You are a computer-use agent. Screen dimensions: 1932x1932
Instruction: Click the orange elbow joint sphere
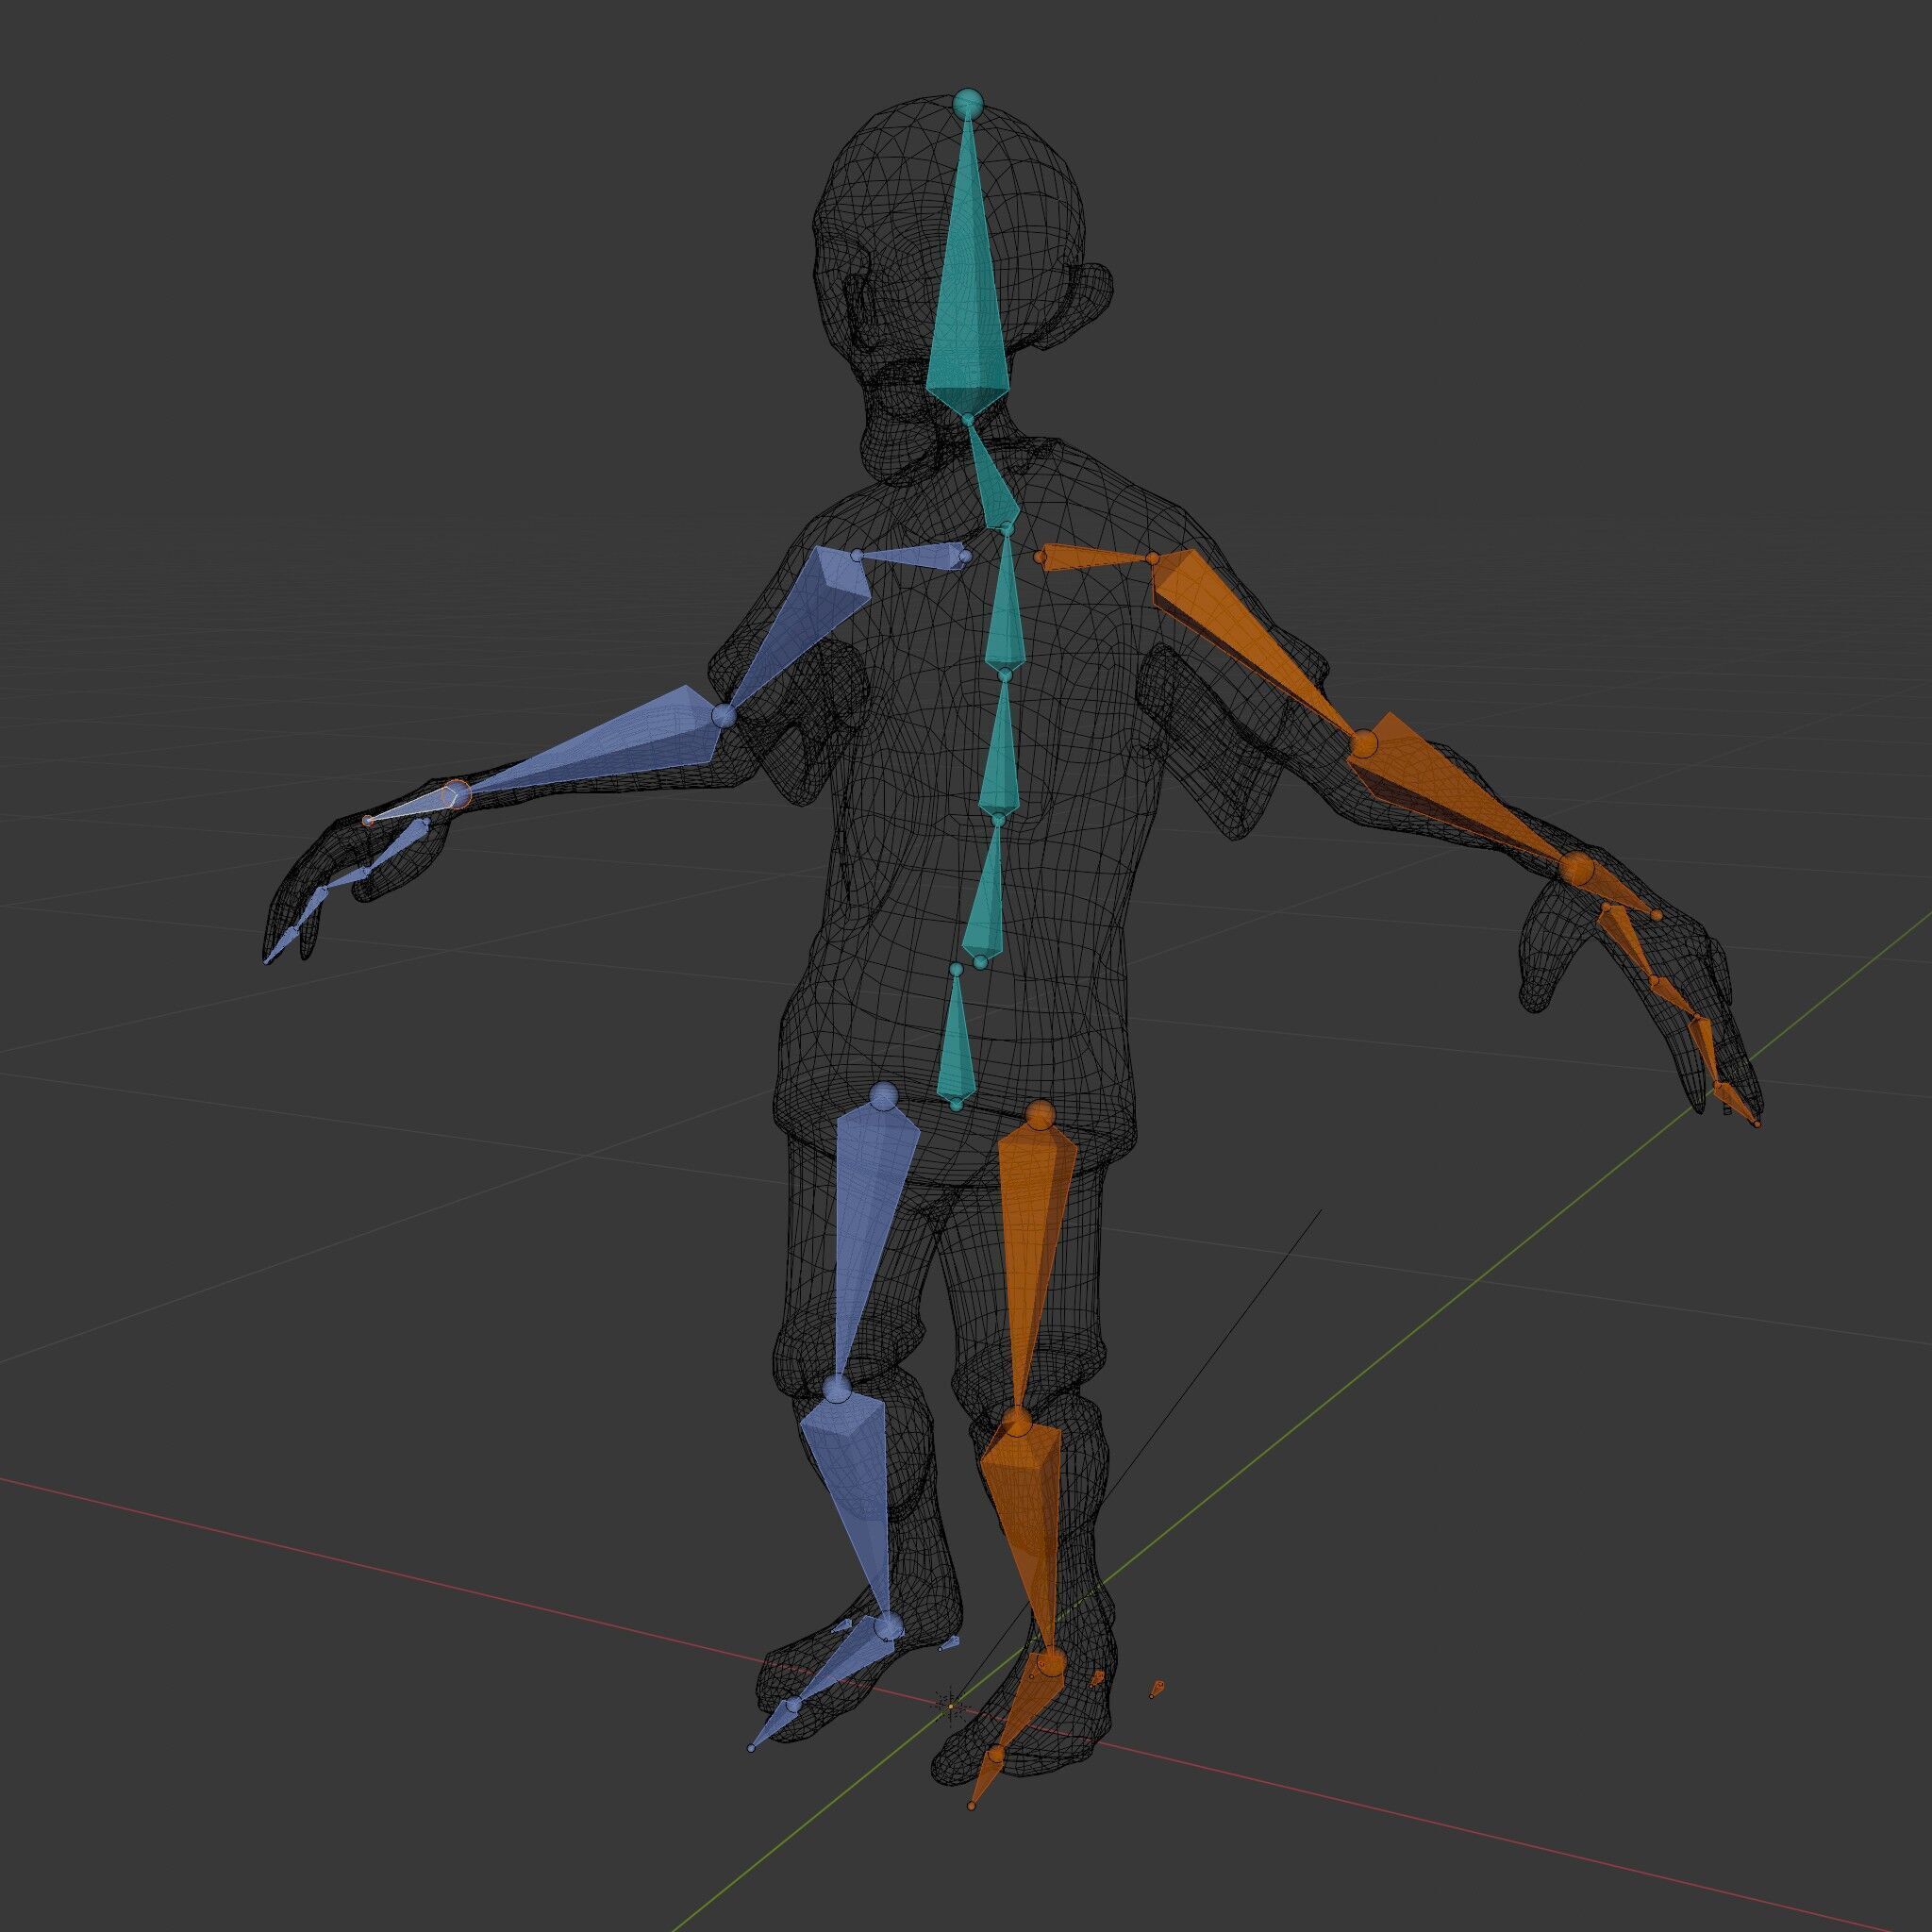coord(1365,744)
